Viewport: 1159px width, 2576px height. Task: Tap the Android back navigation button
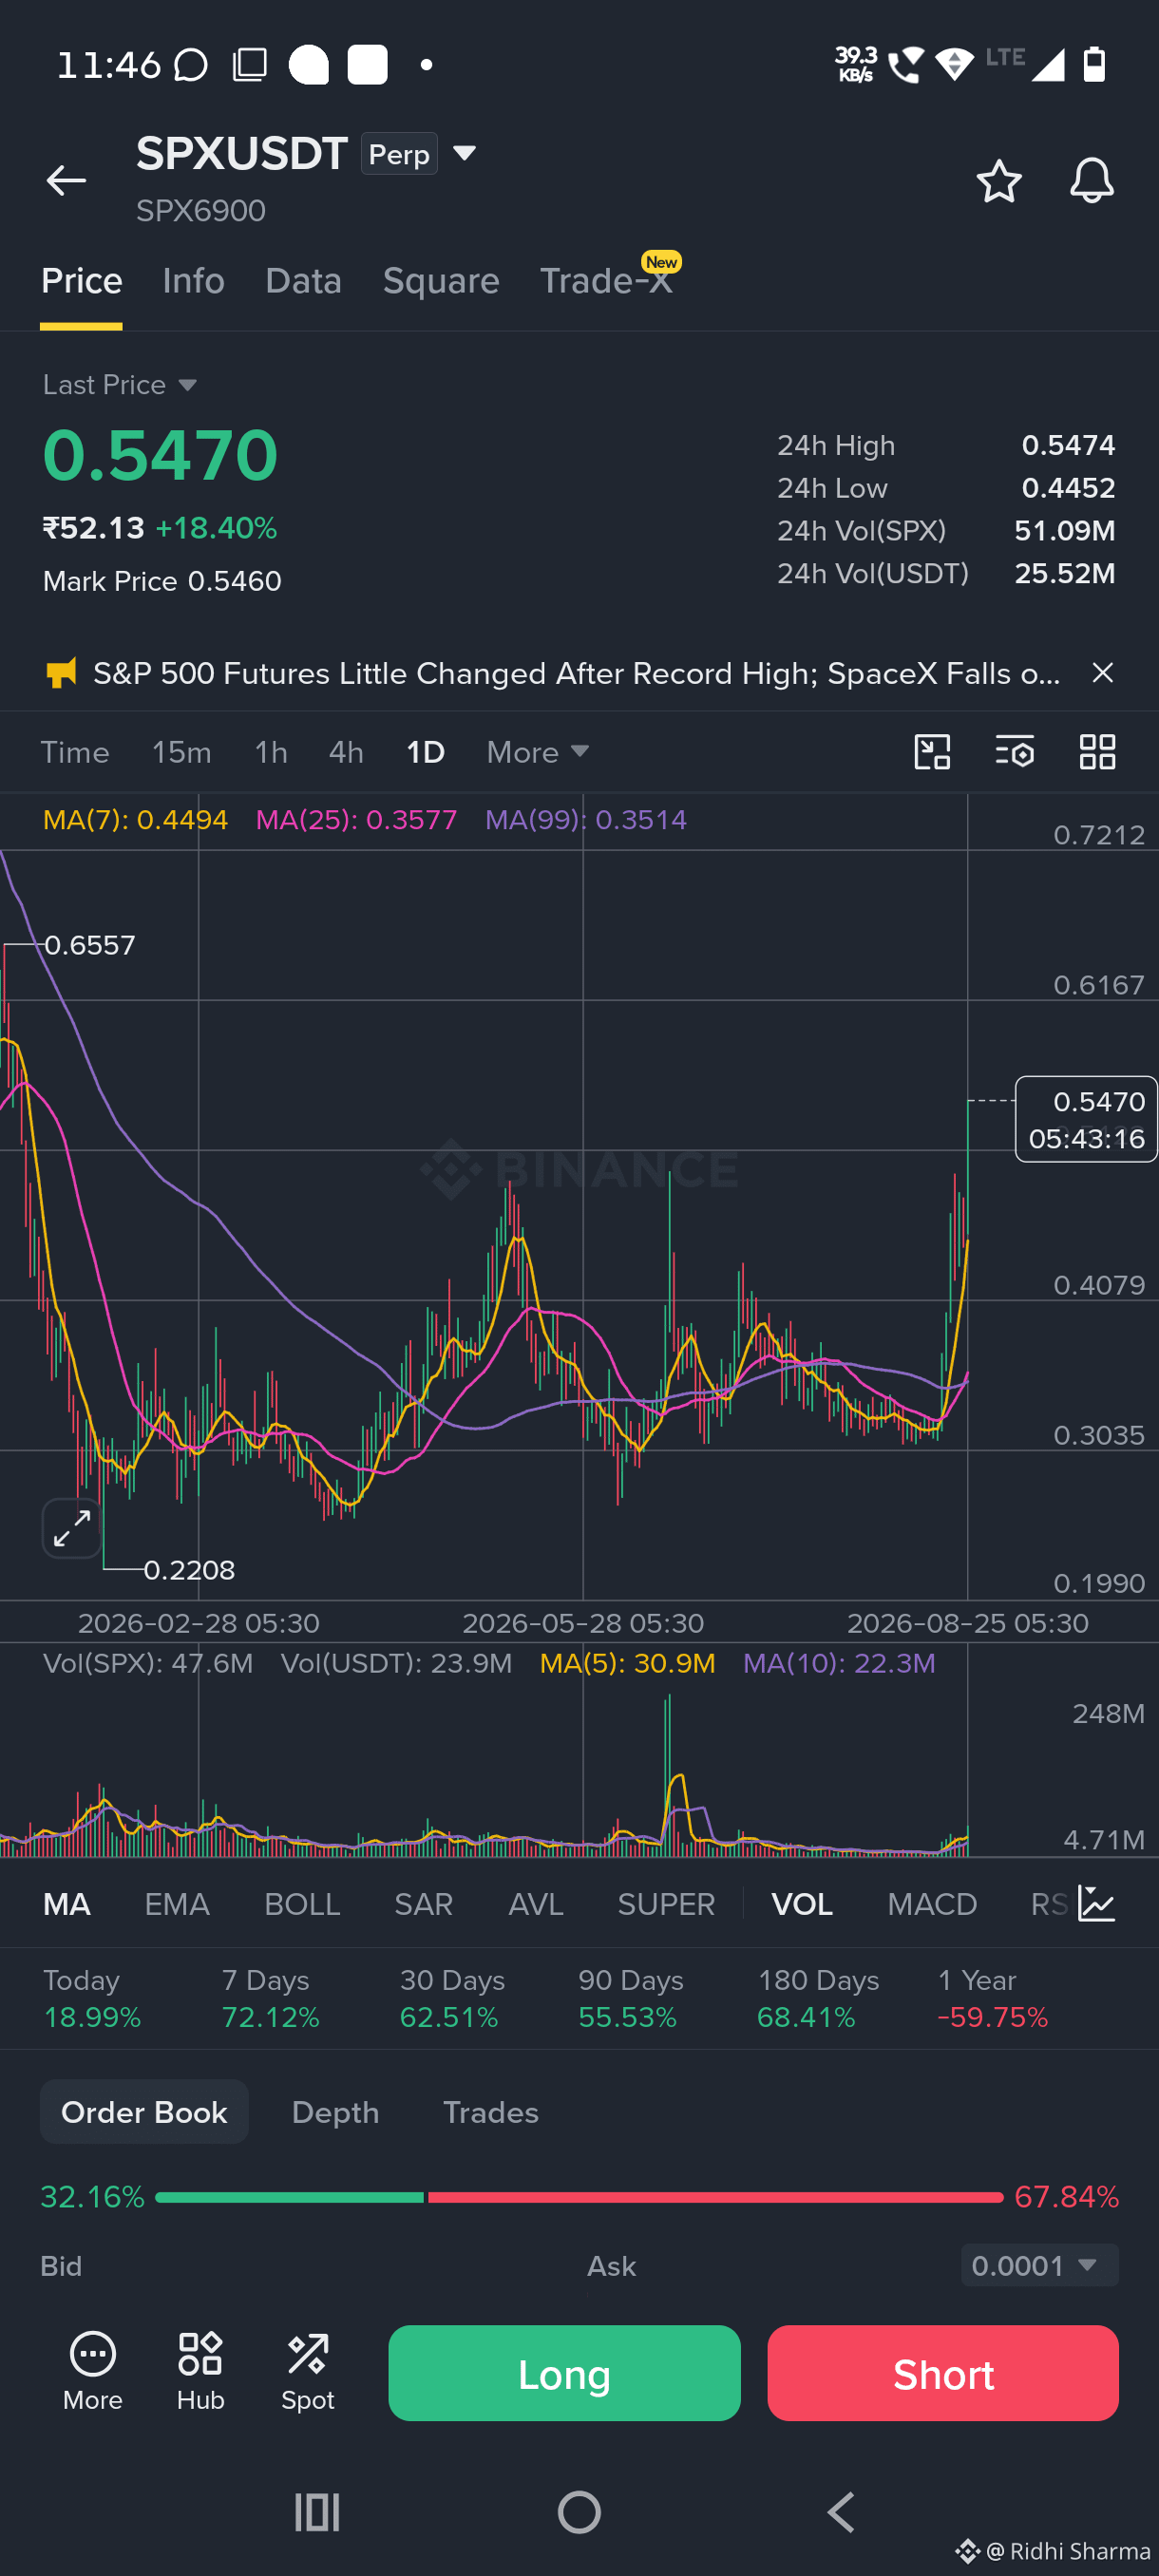841,2512
